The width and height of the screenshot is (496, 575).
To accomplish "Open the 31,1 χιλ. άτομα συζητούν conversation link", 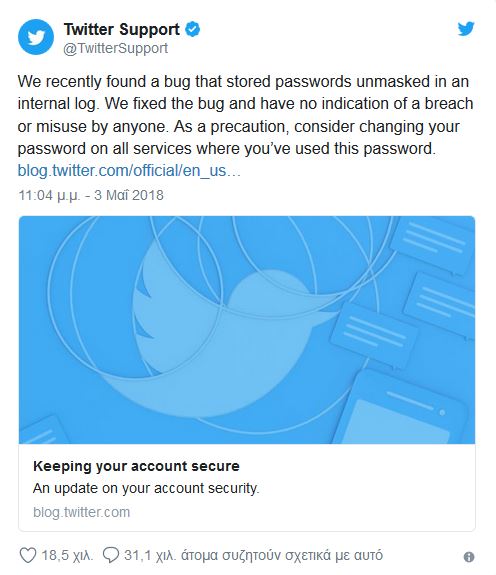I will click(253, 555).
